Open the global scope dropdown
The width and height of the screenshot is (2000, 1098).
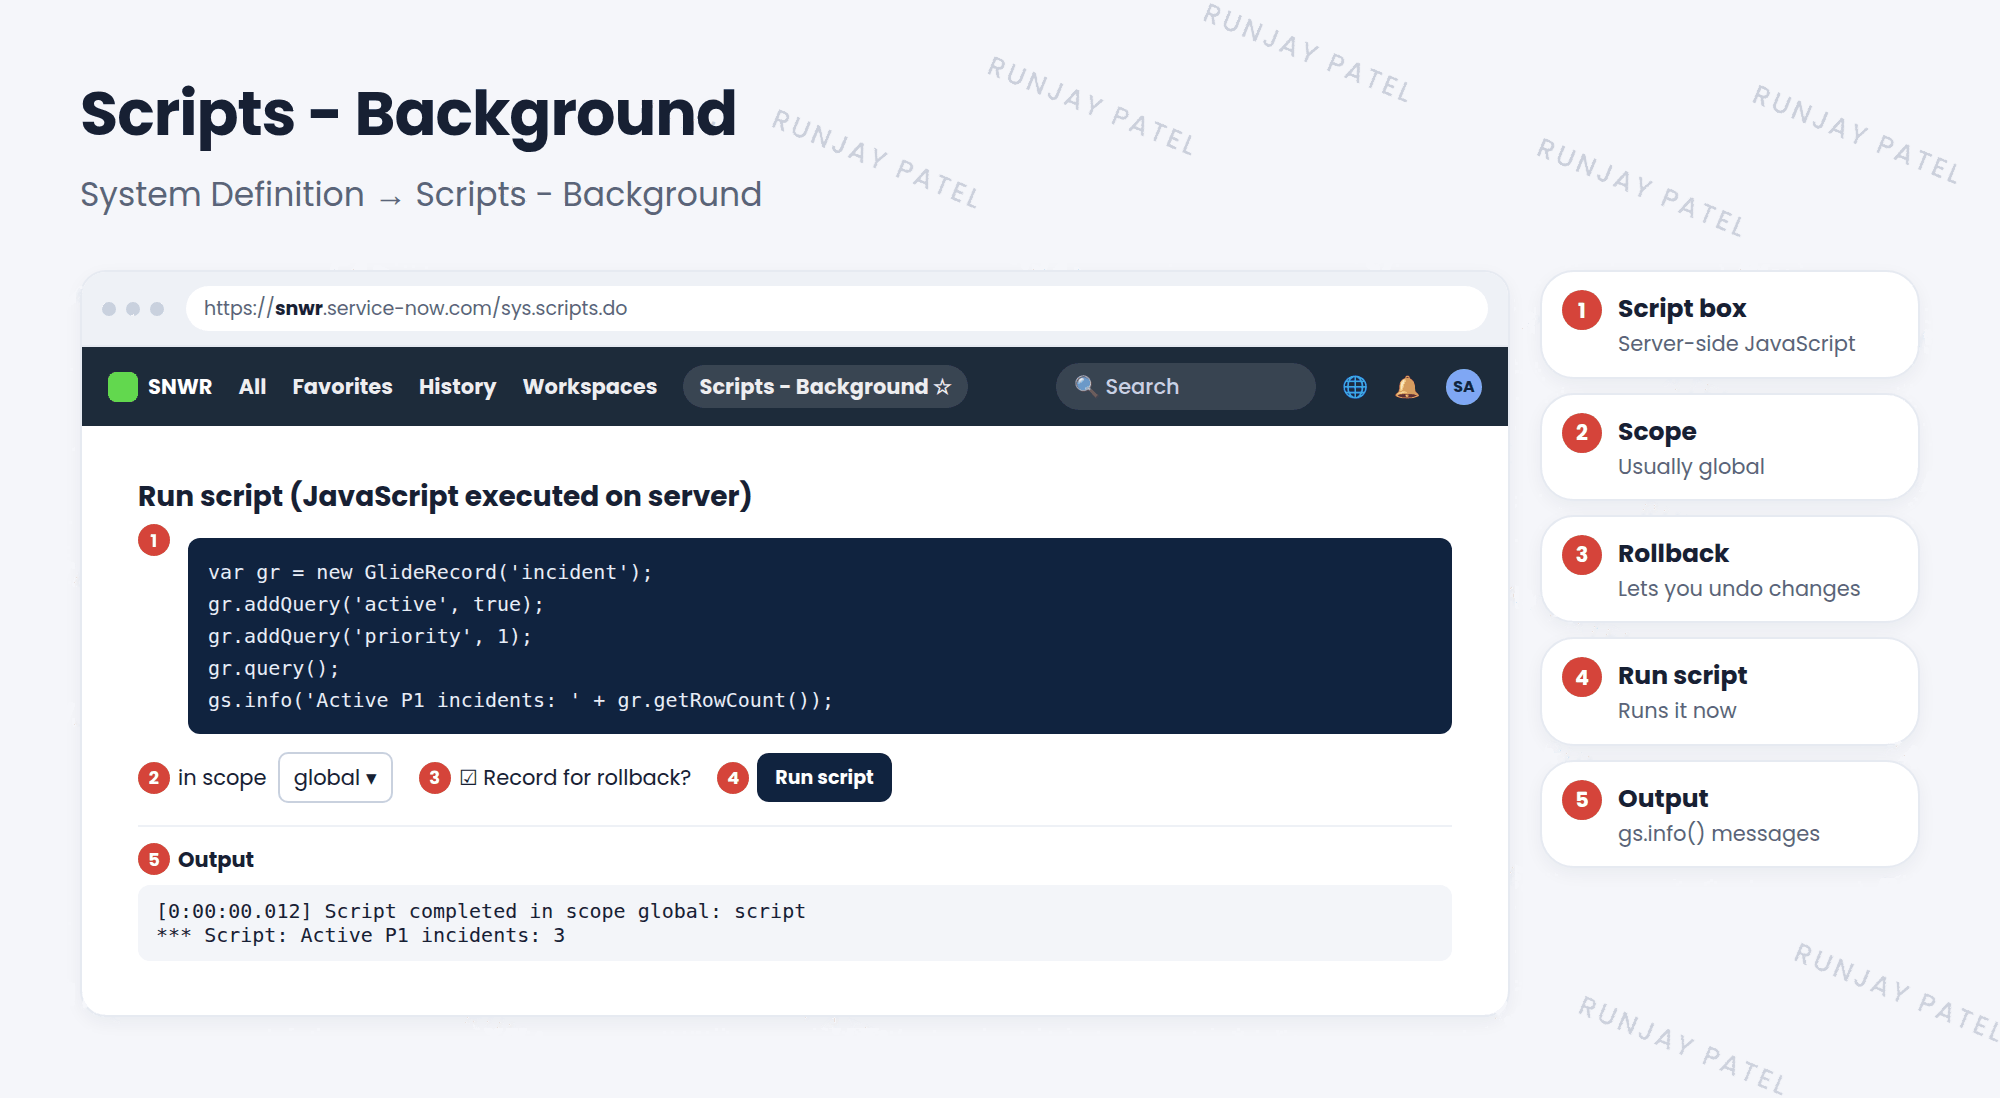click(x=335, y=777)
